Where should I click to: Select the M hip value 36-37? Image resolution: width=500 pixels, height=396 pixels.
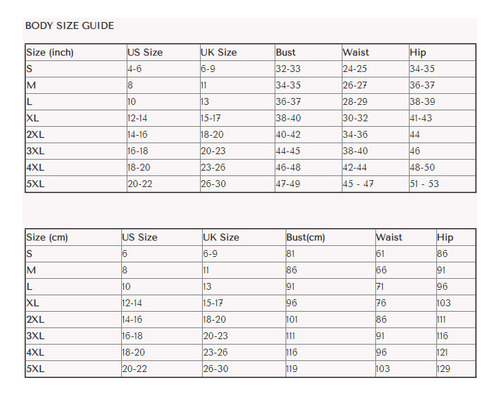point(422,85)
